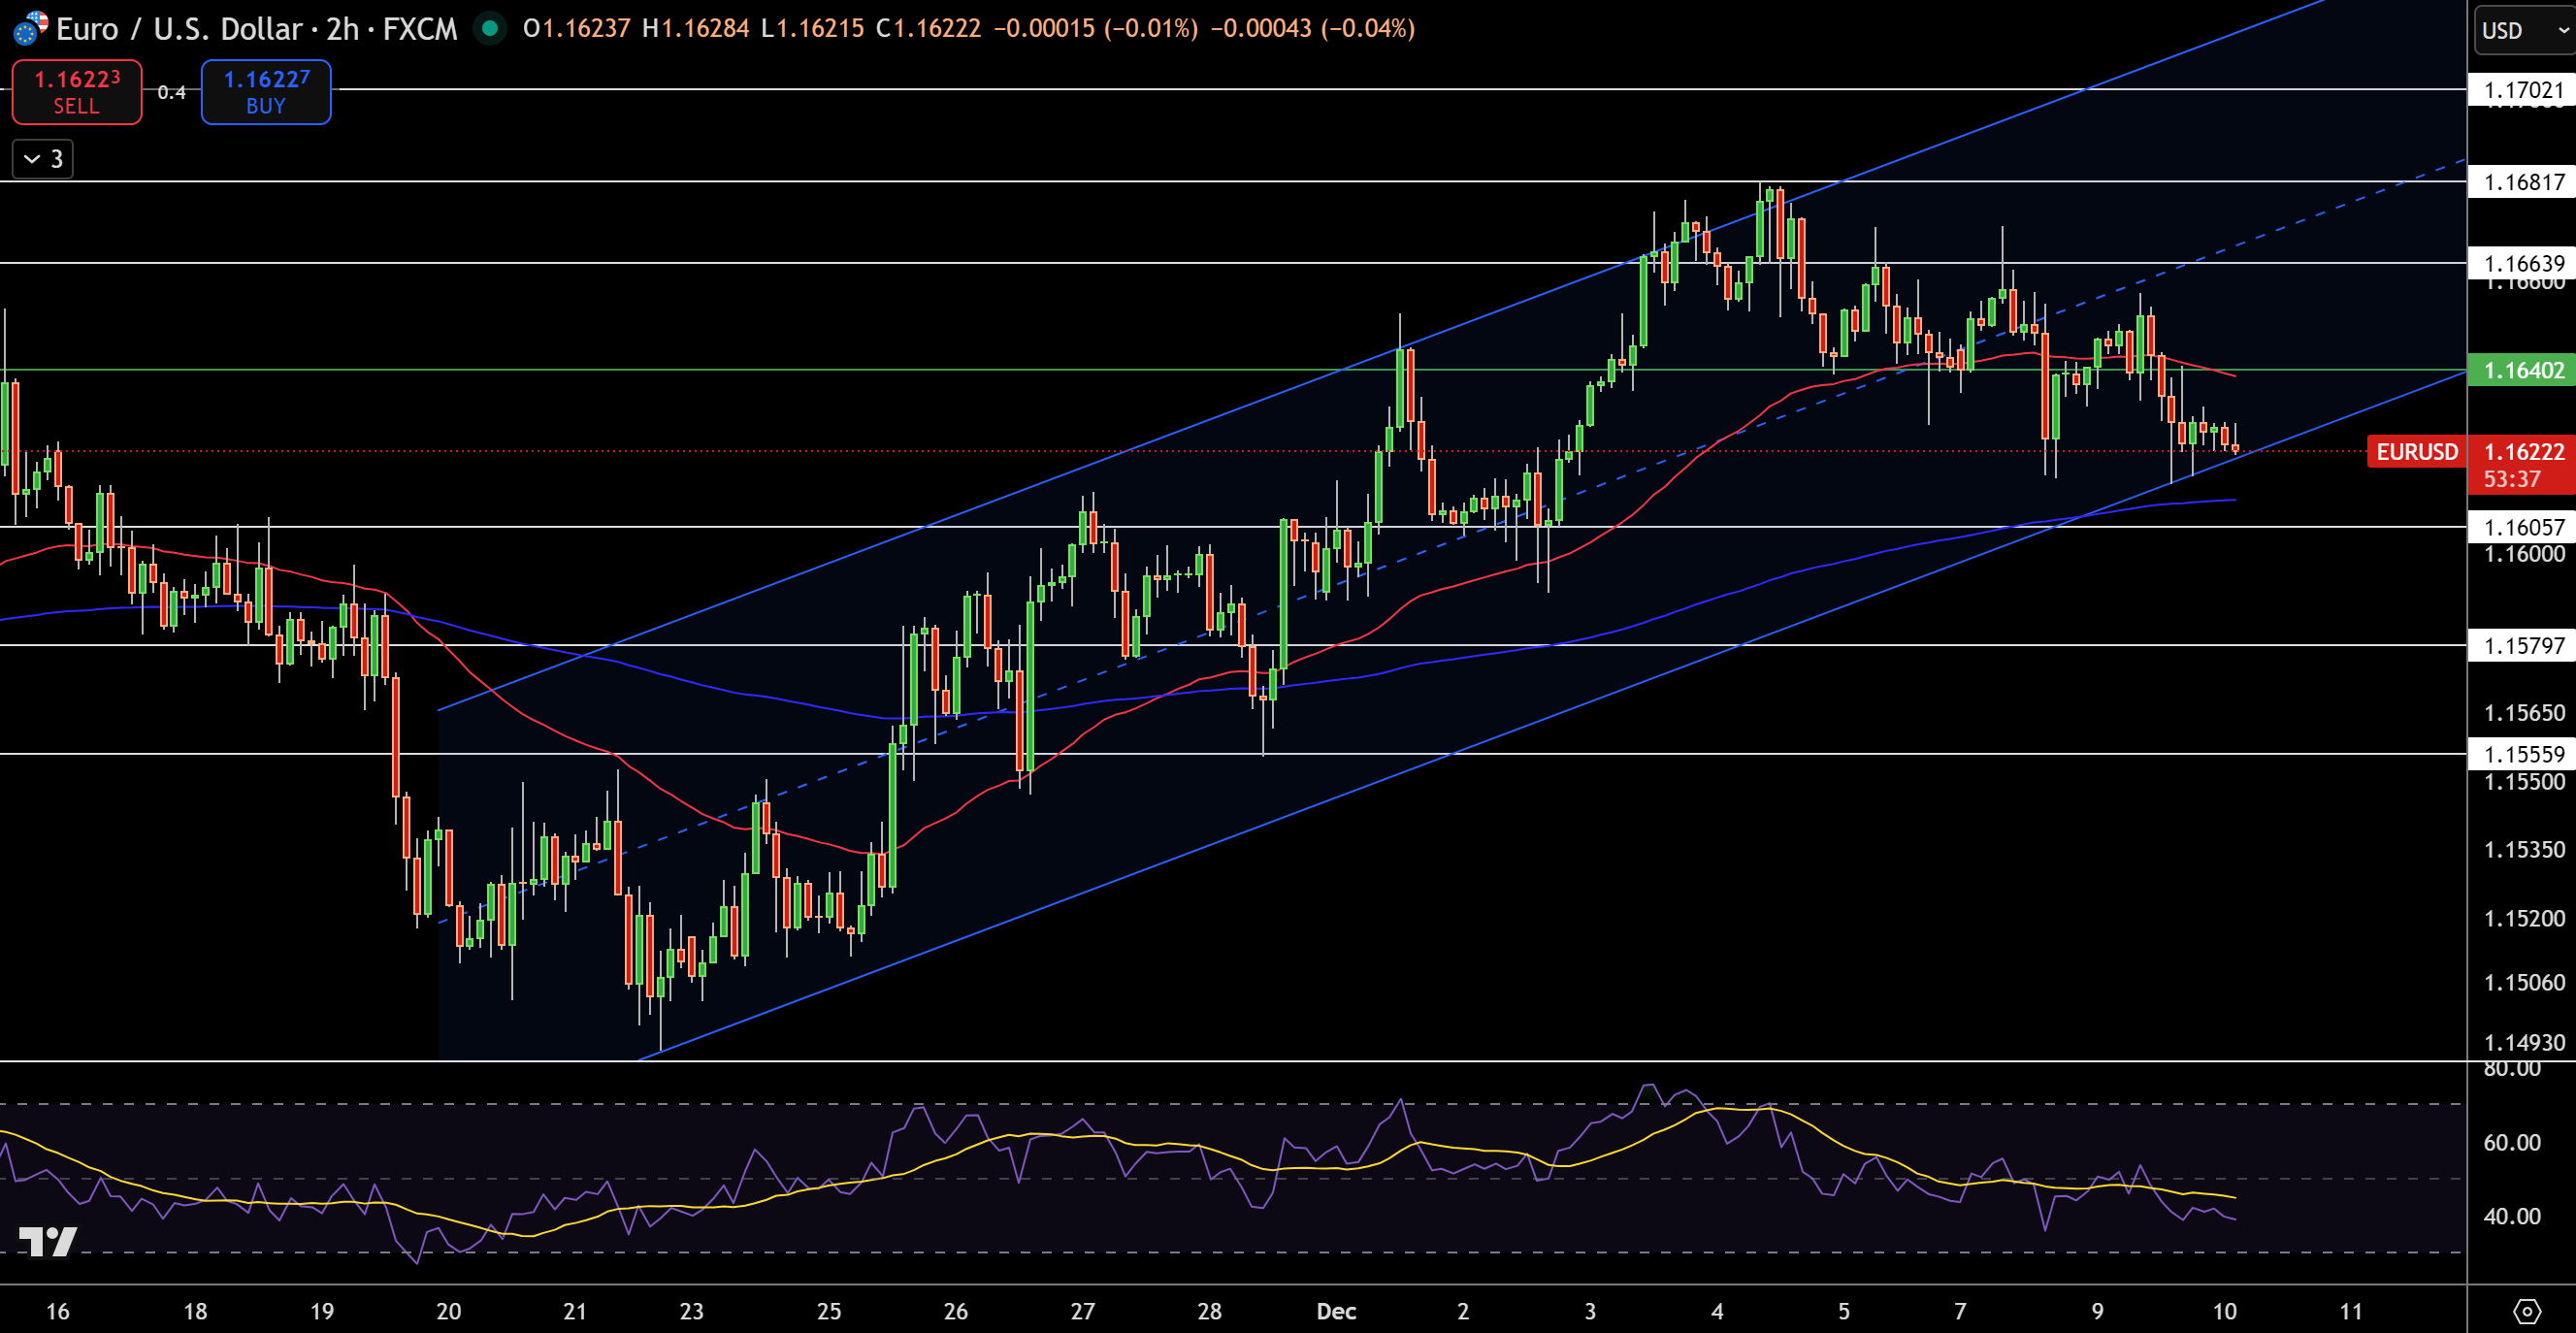Image resolution: width=2576 pixels, height=1333 pixels.
Task: Click the spread value 0.4 between quote buttons
Action: [x=173, y=91]
